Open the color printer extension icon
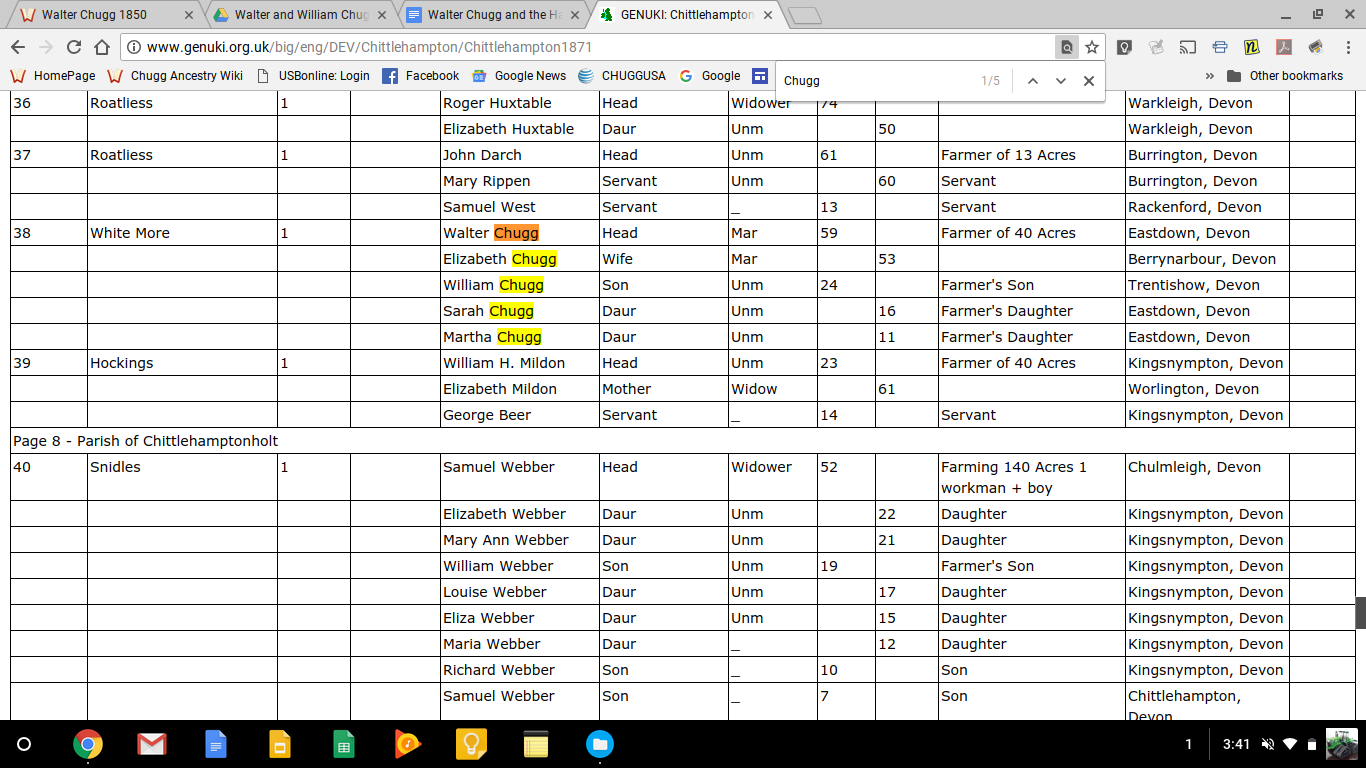1366x768 pixels. [x=1315, y=47]
